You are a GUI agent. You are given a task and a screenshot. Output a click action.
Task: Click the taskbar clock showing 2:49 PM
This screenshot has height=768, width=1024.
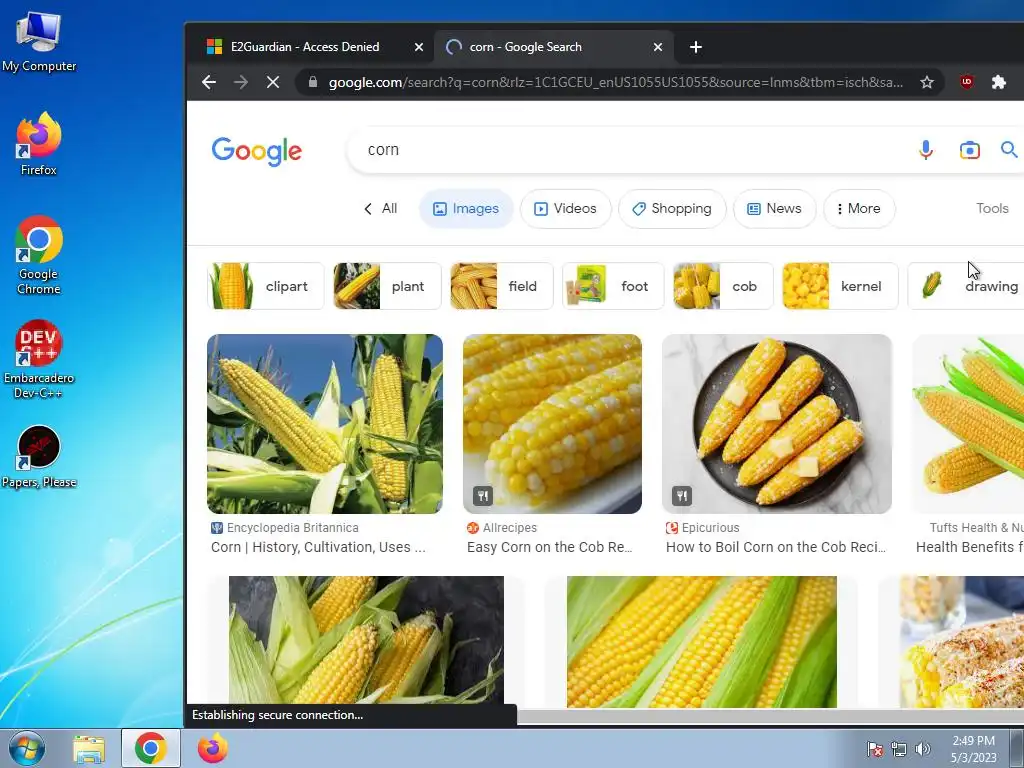click(x=973, y=749)
